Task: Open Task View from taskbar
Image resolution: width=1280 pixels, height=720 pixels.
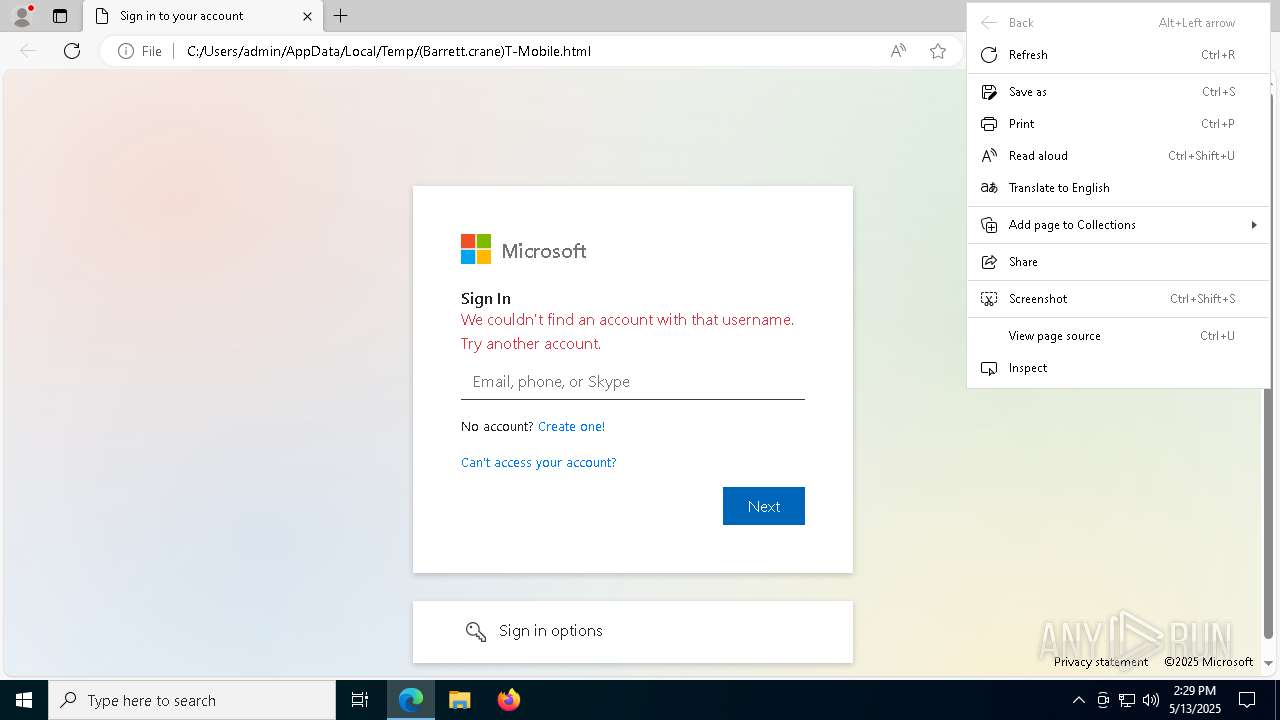Action: point(360,700)
